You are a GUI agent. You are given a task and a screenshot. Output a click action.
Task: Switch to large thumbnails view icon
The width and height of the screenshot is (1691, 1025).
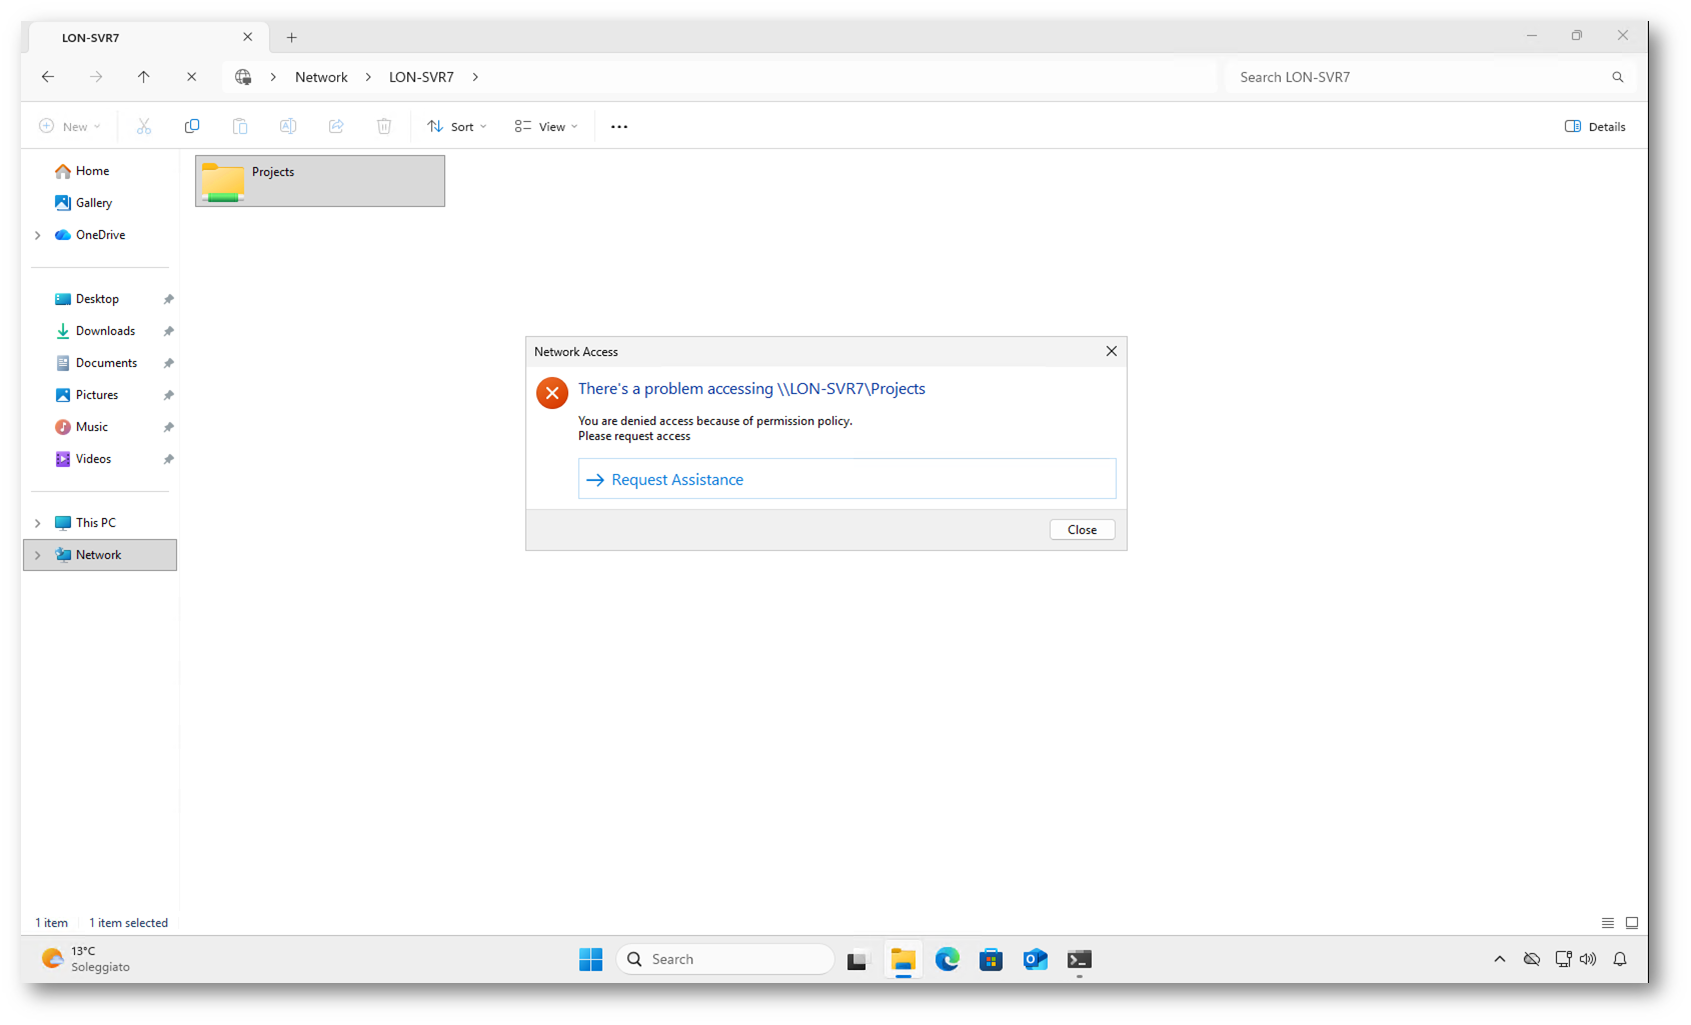point(1631,923)
